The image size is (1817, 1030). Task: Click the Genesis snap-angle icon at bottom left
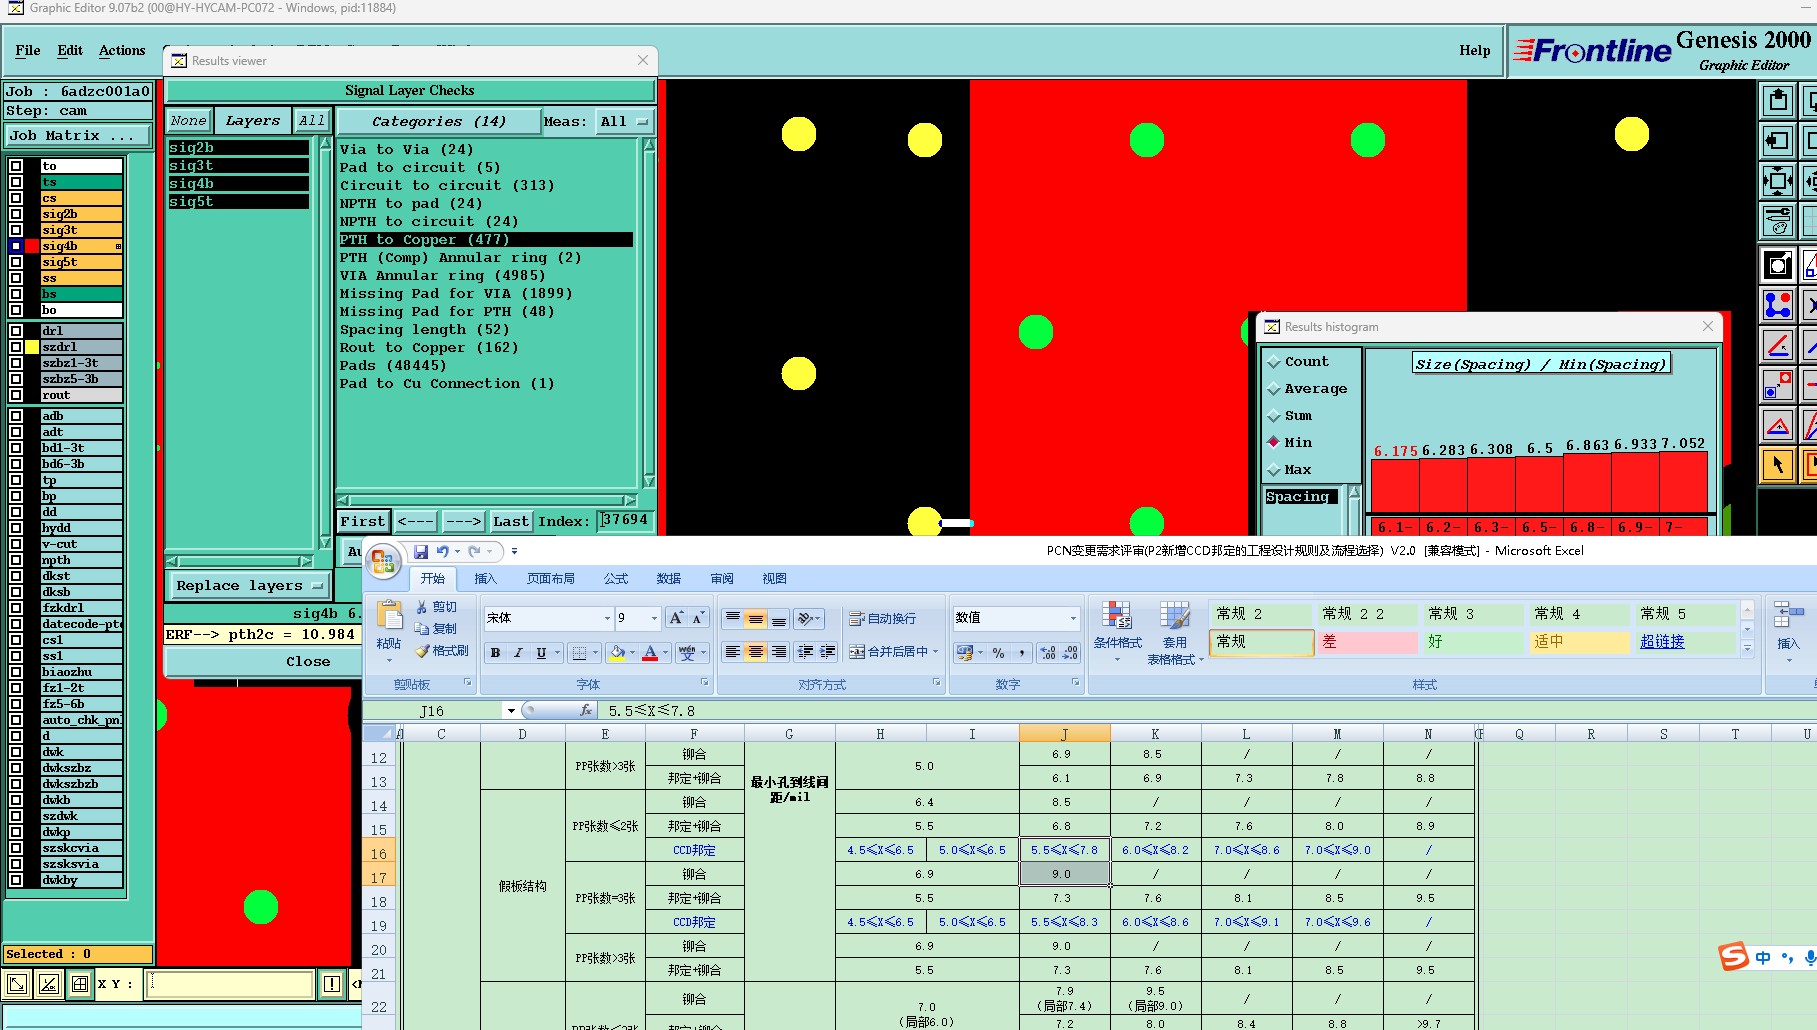(x=48, y=985)
